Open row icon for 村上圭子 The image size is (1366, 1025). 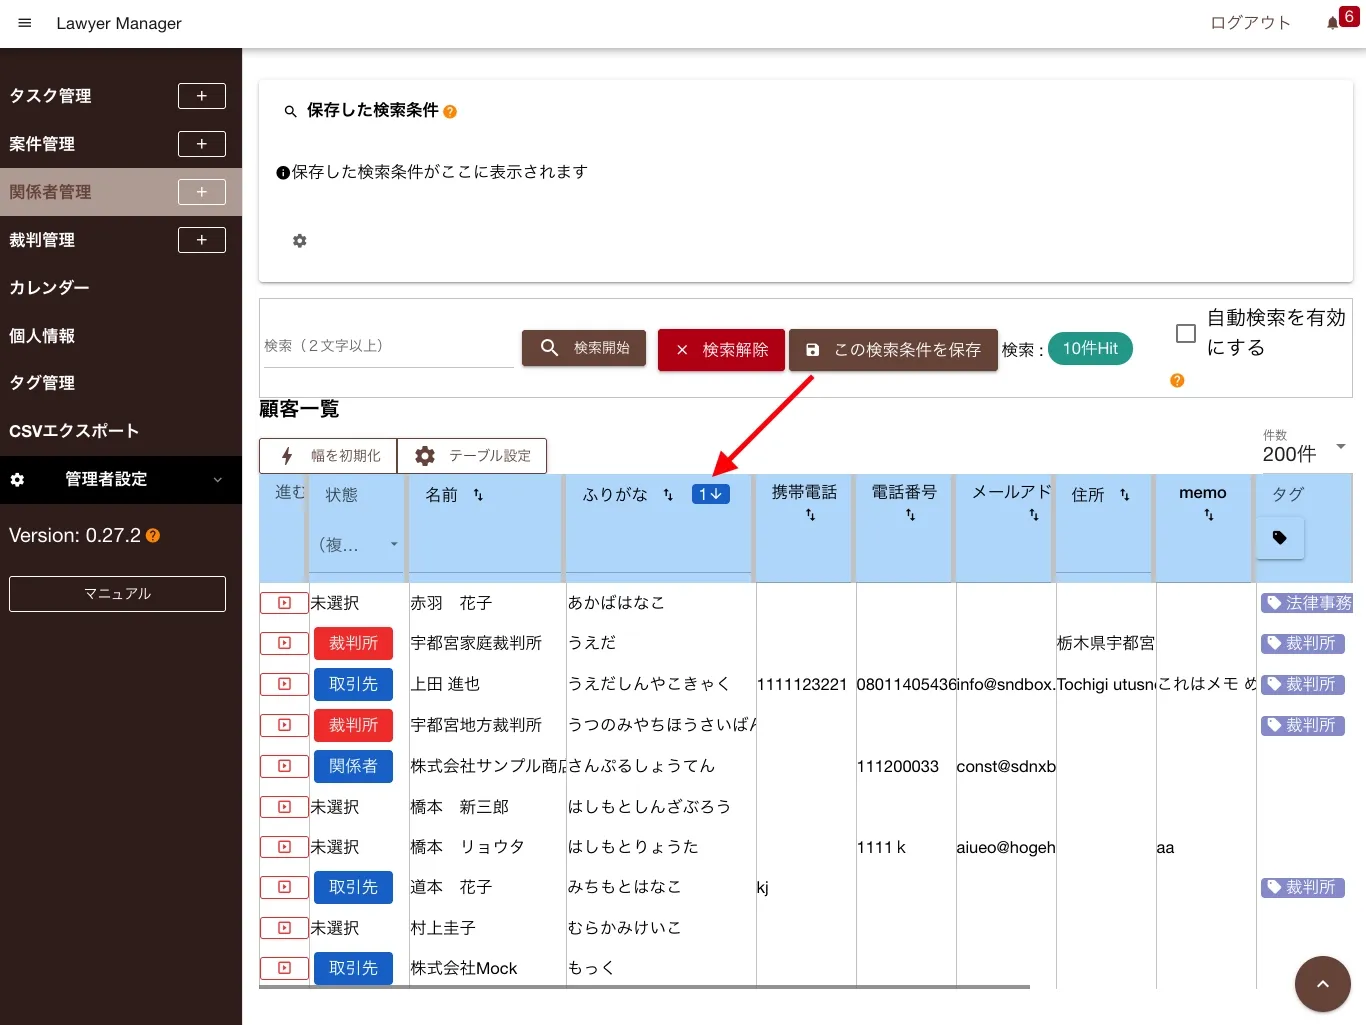tap(284, 928)
